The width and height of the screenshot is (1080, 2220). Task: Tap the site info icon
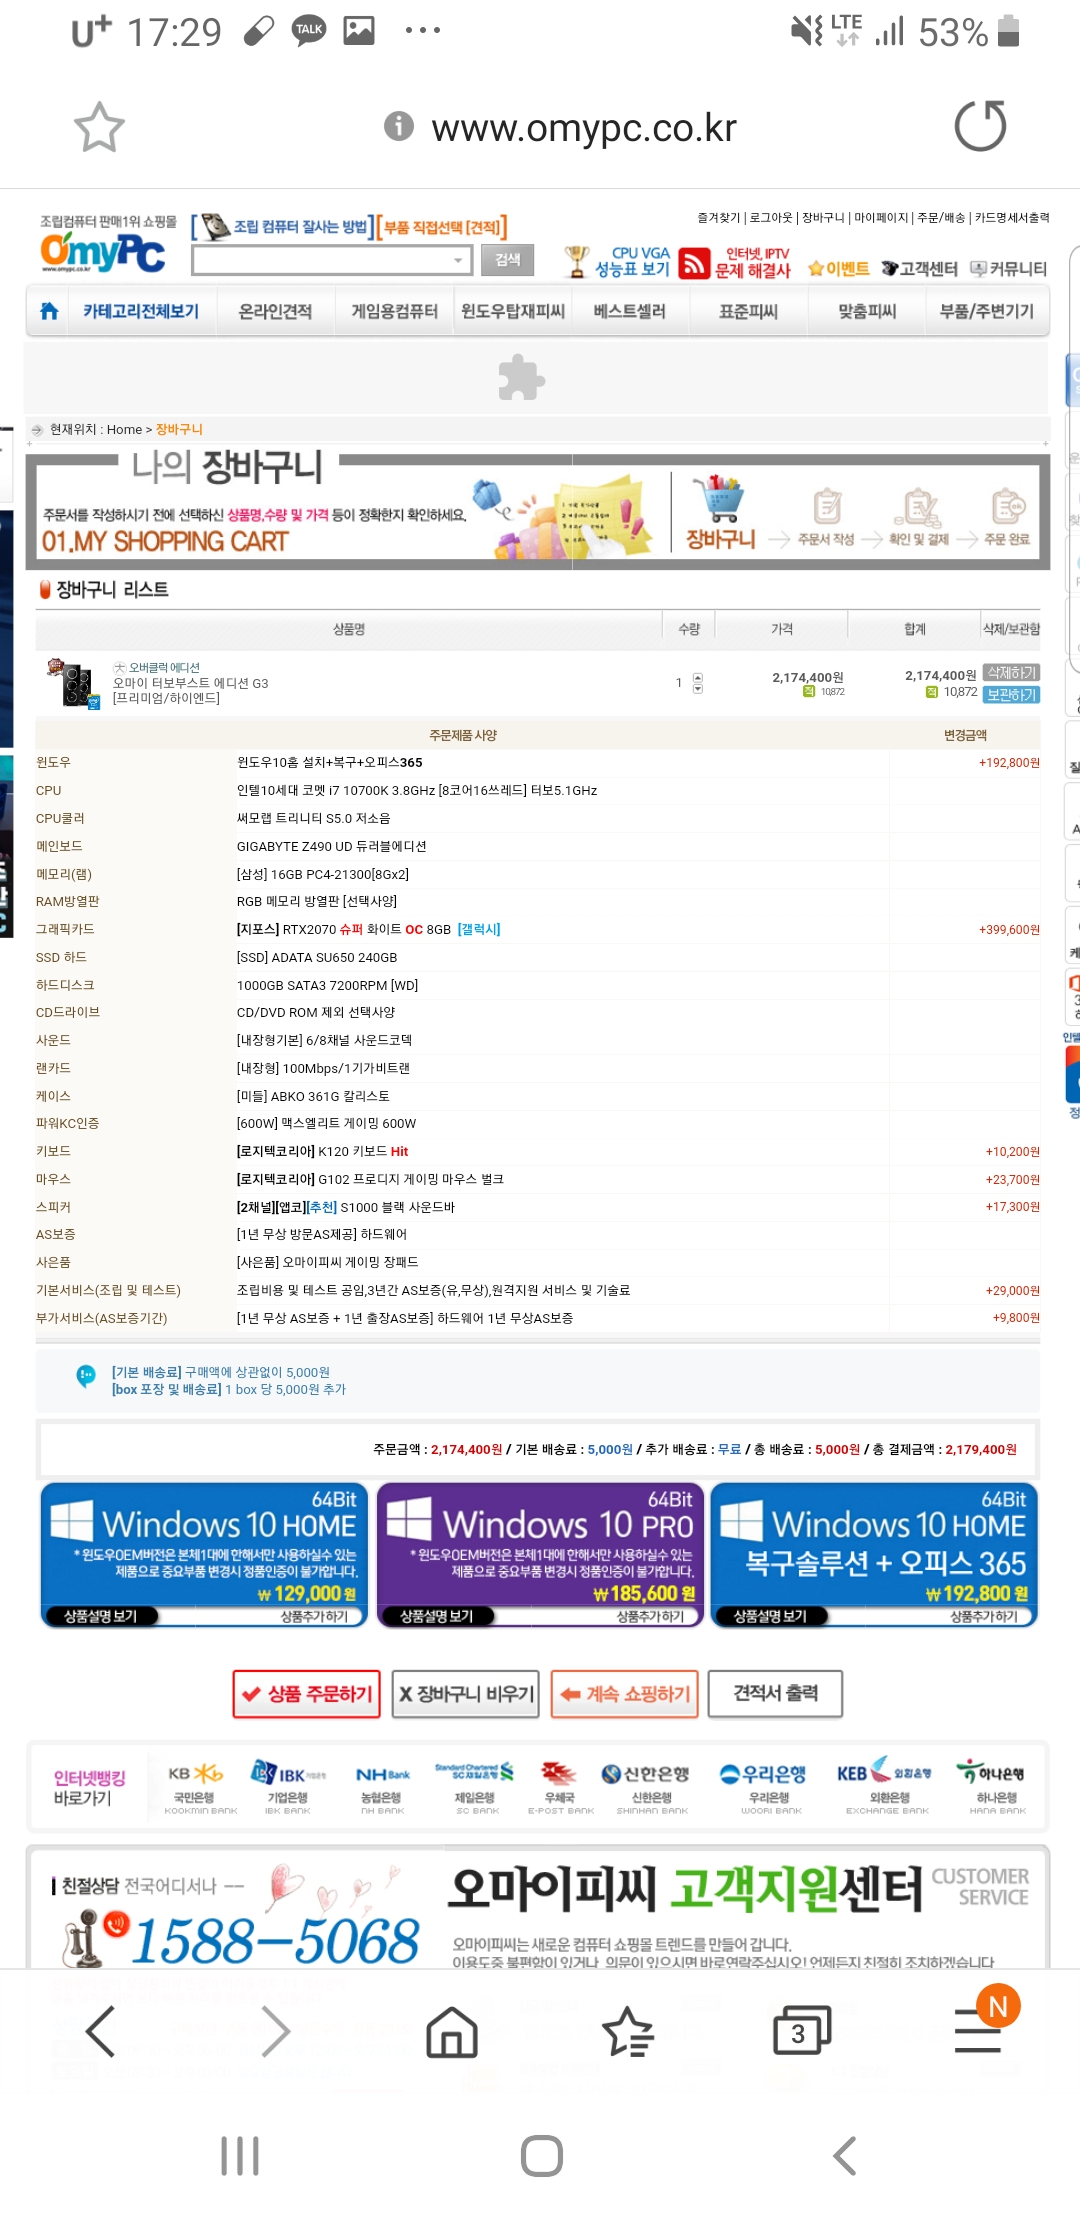coord(399,126)
